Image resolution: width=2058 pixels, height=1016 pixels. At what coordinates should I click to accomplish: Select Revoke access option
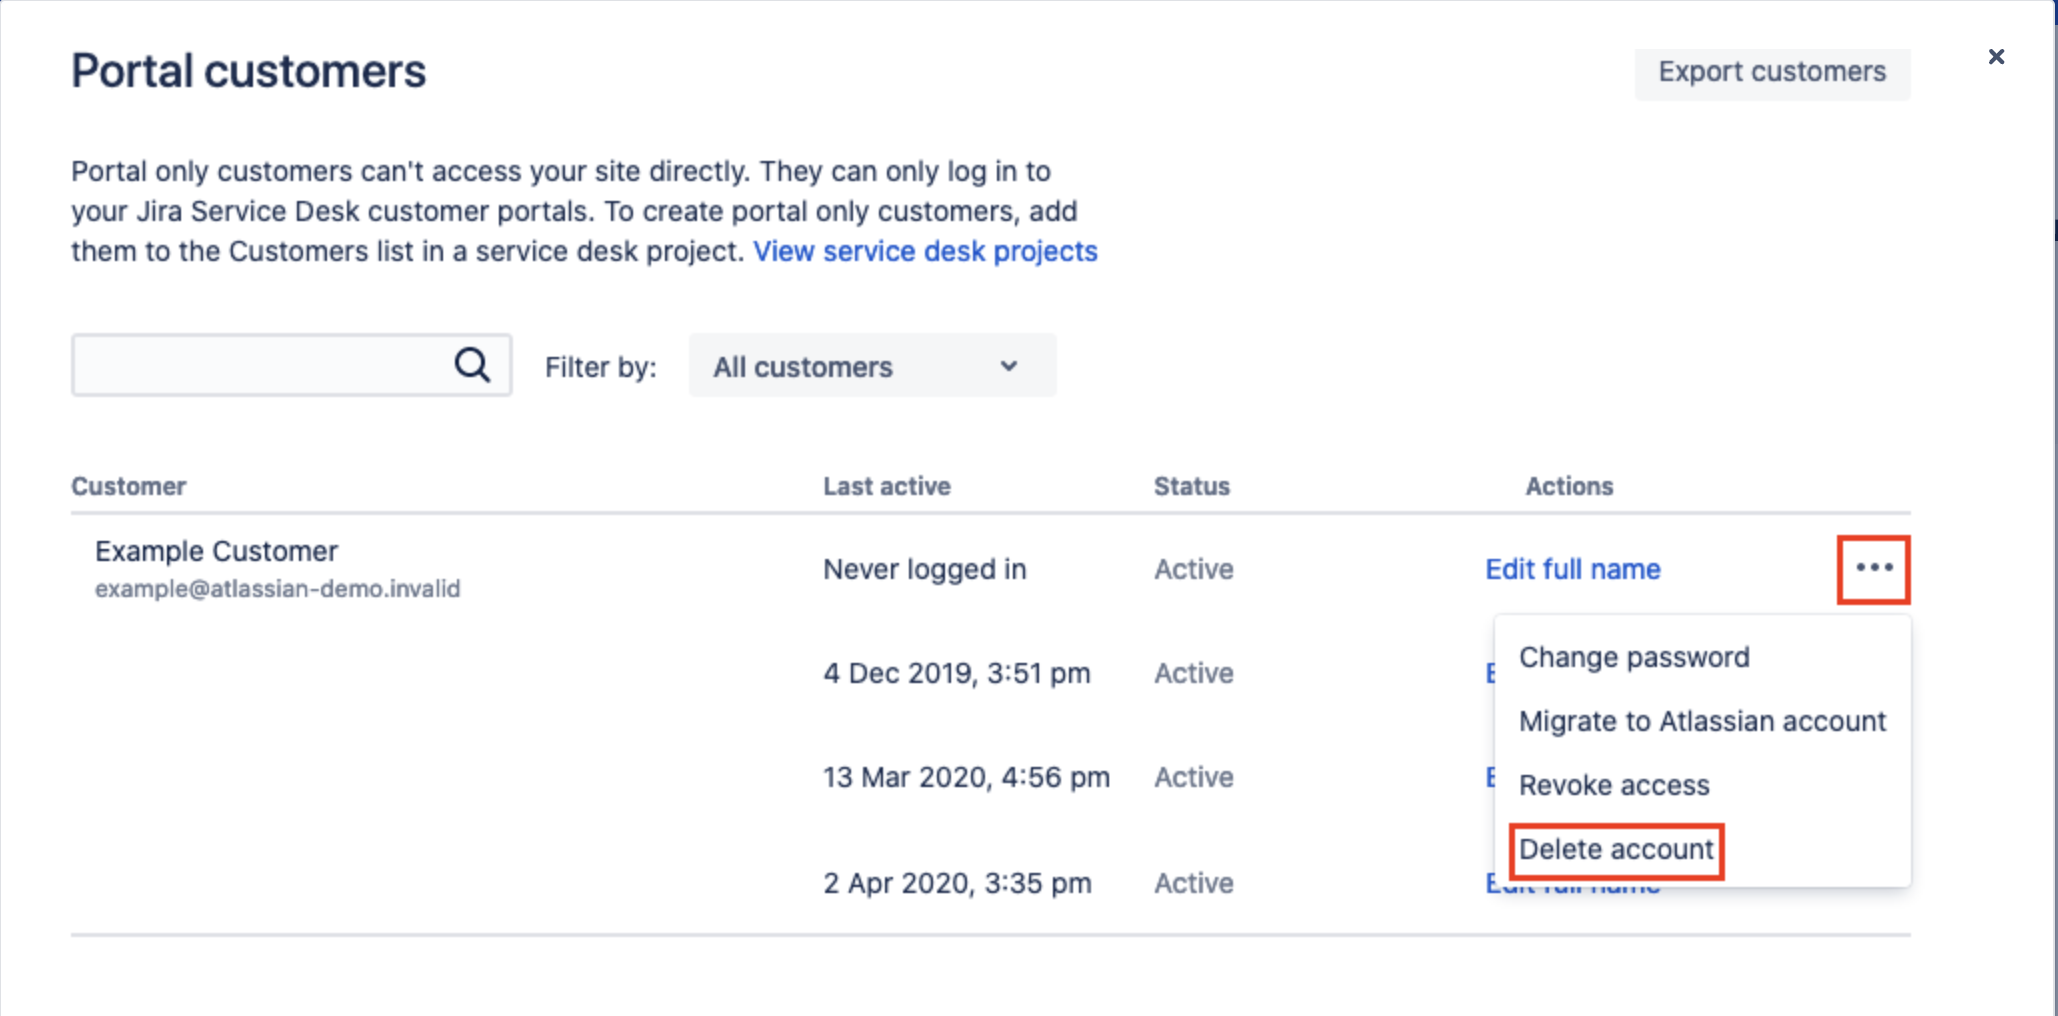1614,785
